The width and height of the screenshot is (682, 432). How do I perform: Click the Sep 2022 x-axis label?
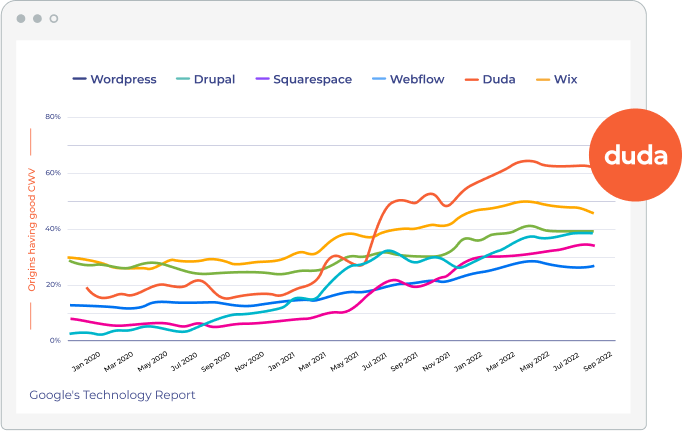(x=598, y=361)
